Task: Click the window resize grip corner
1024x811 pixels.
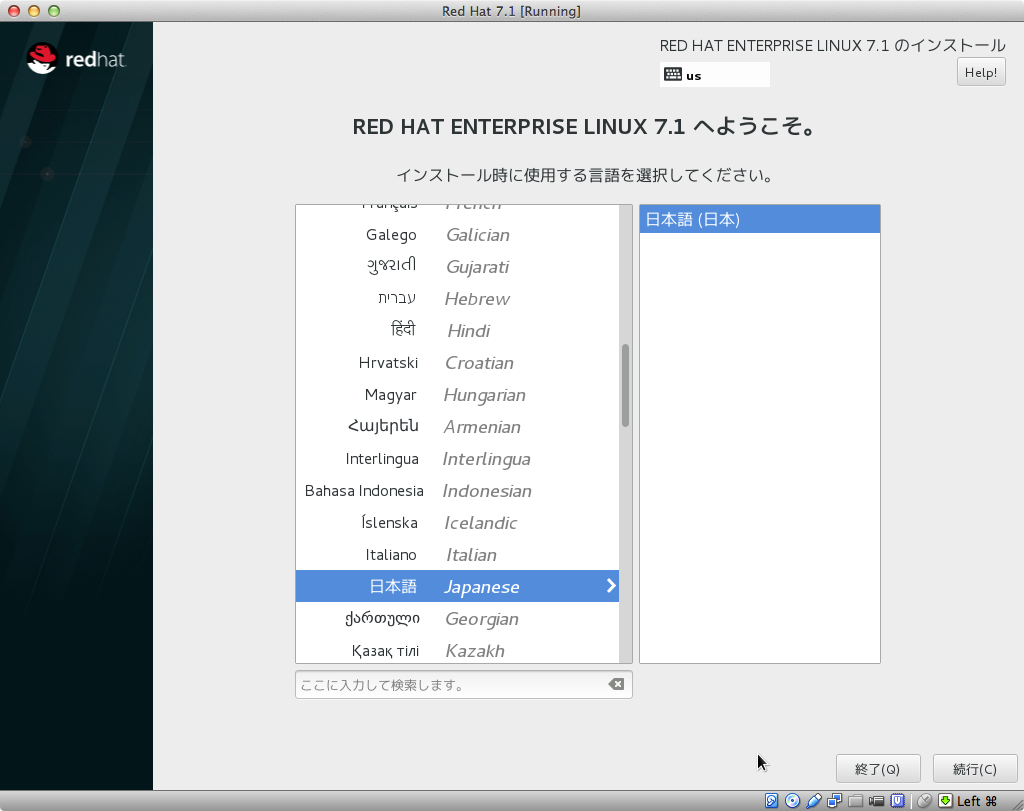Action: coord(1017,804)
